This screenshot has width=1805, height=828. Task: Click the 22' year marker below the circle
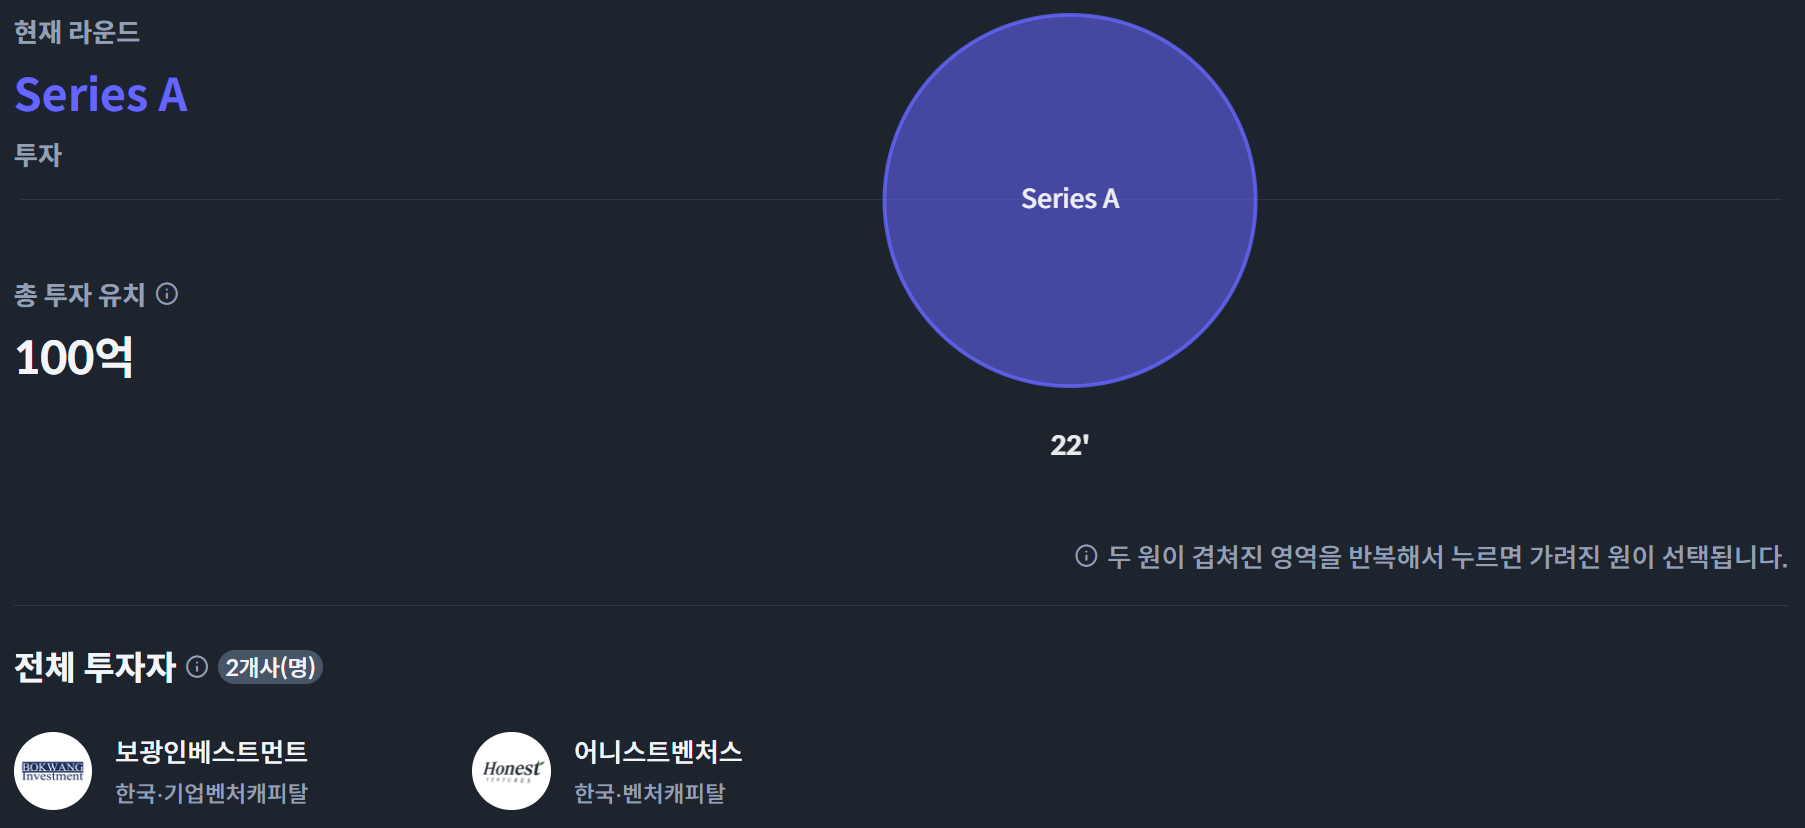click(1069, 445)
